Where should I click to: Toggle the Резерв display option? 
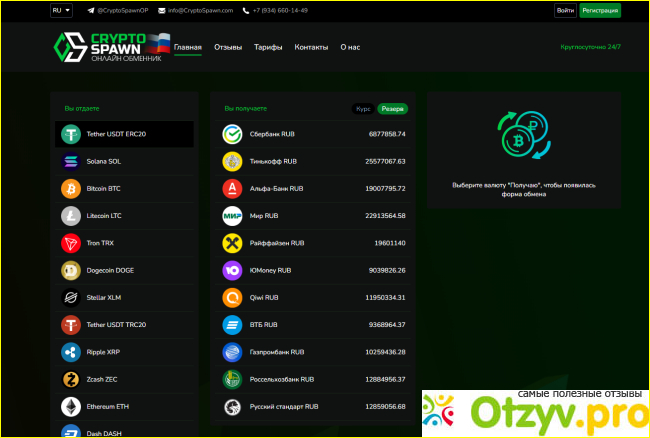(393, 108)
